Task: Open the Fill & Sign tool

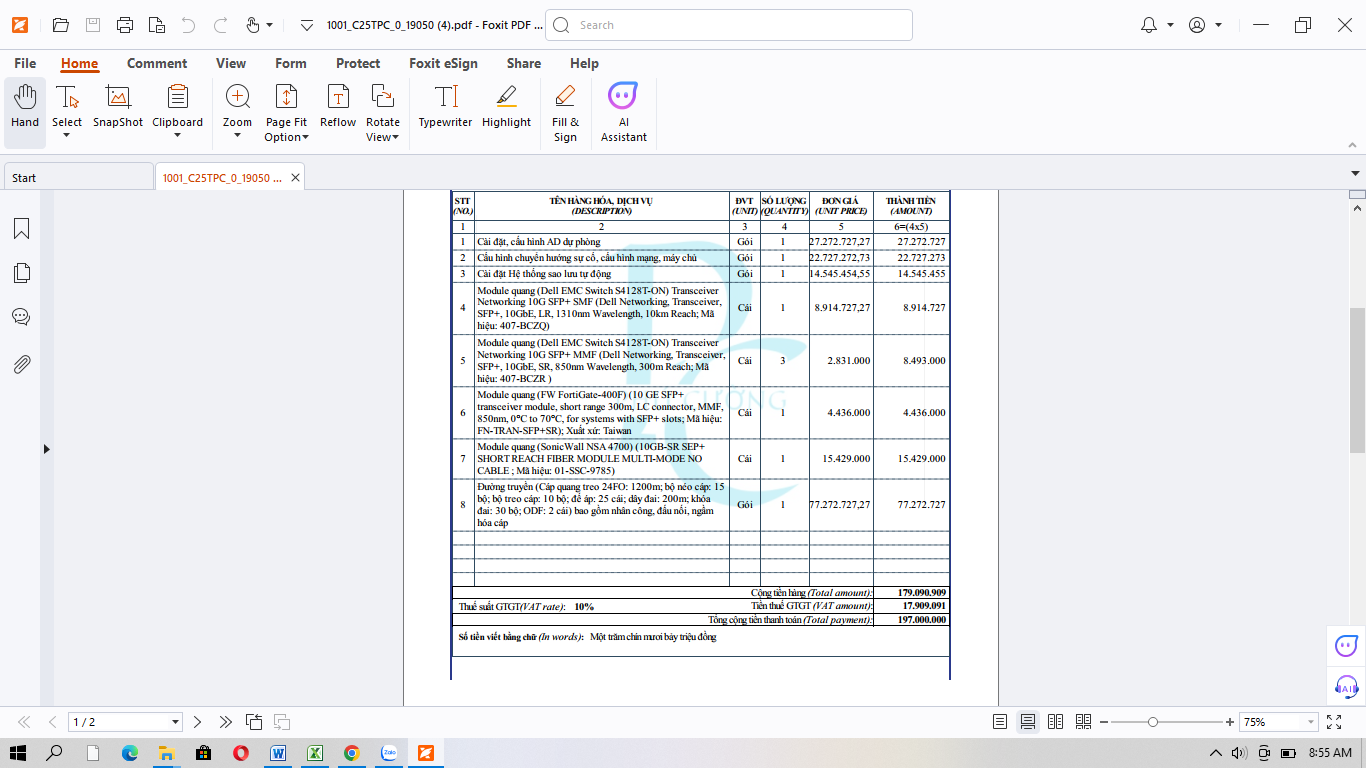Action: 565,112
